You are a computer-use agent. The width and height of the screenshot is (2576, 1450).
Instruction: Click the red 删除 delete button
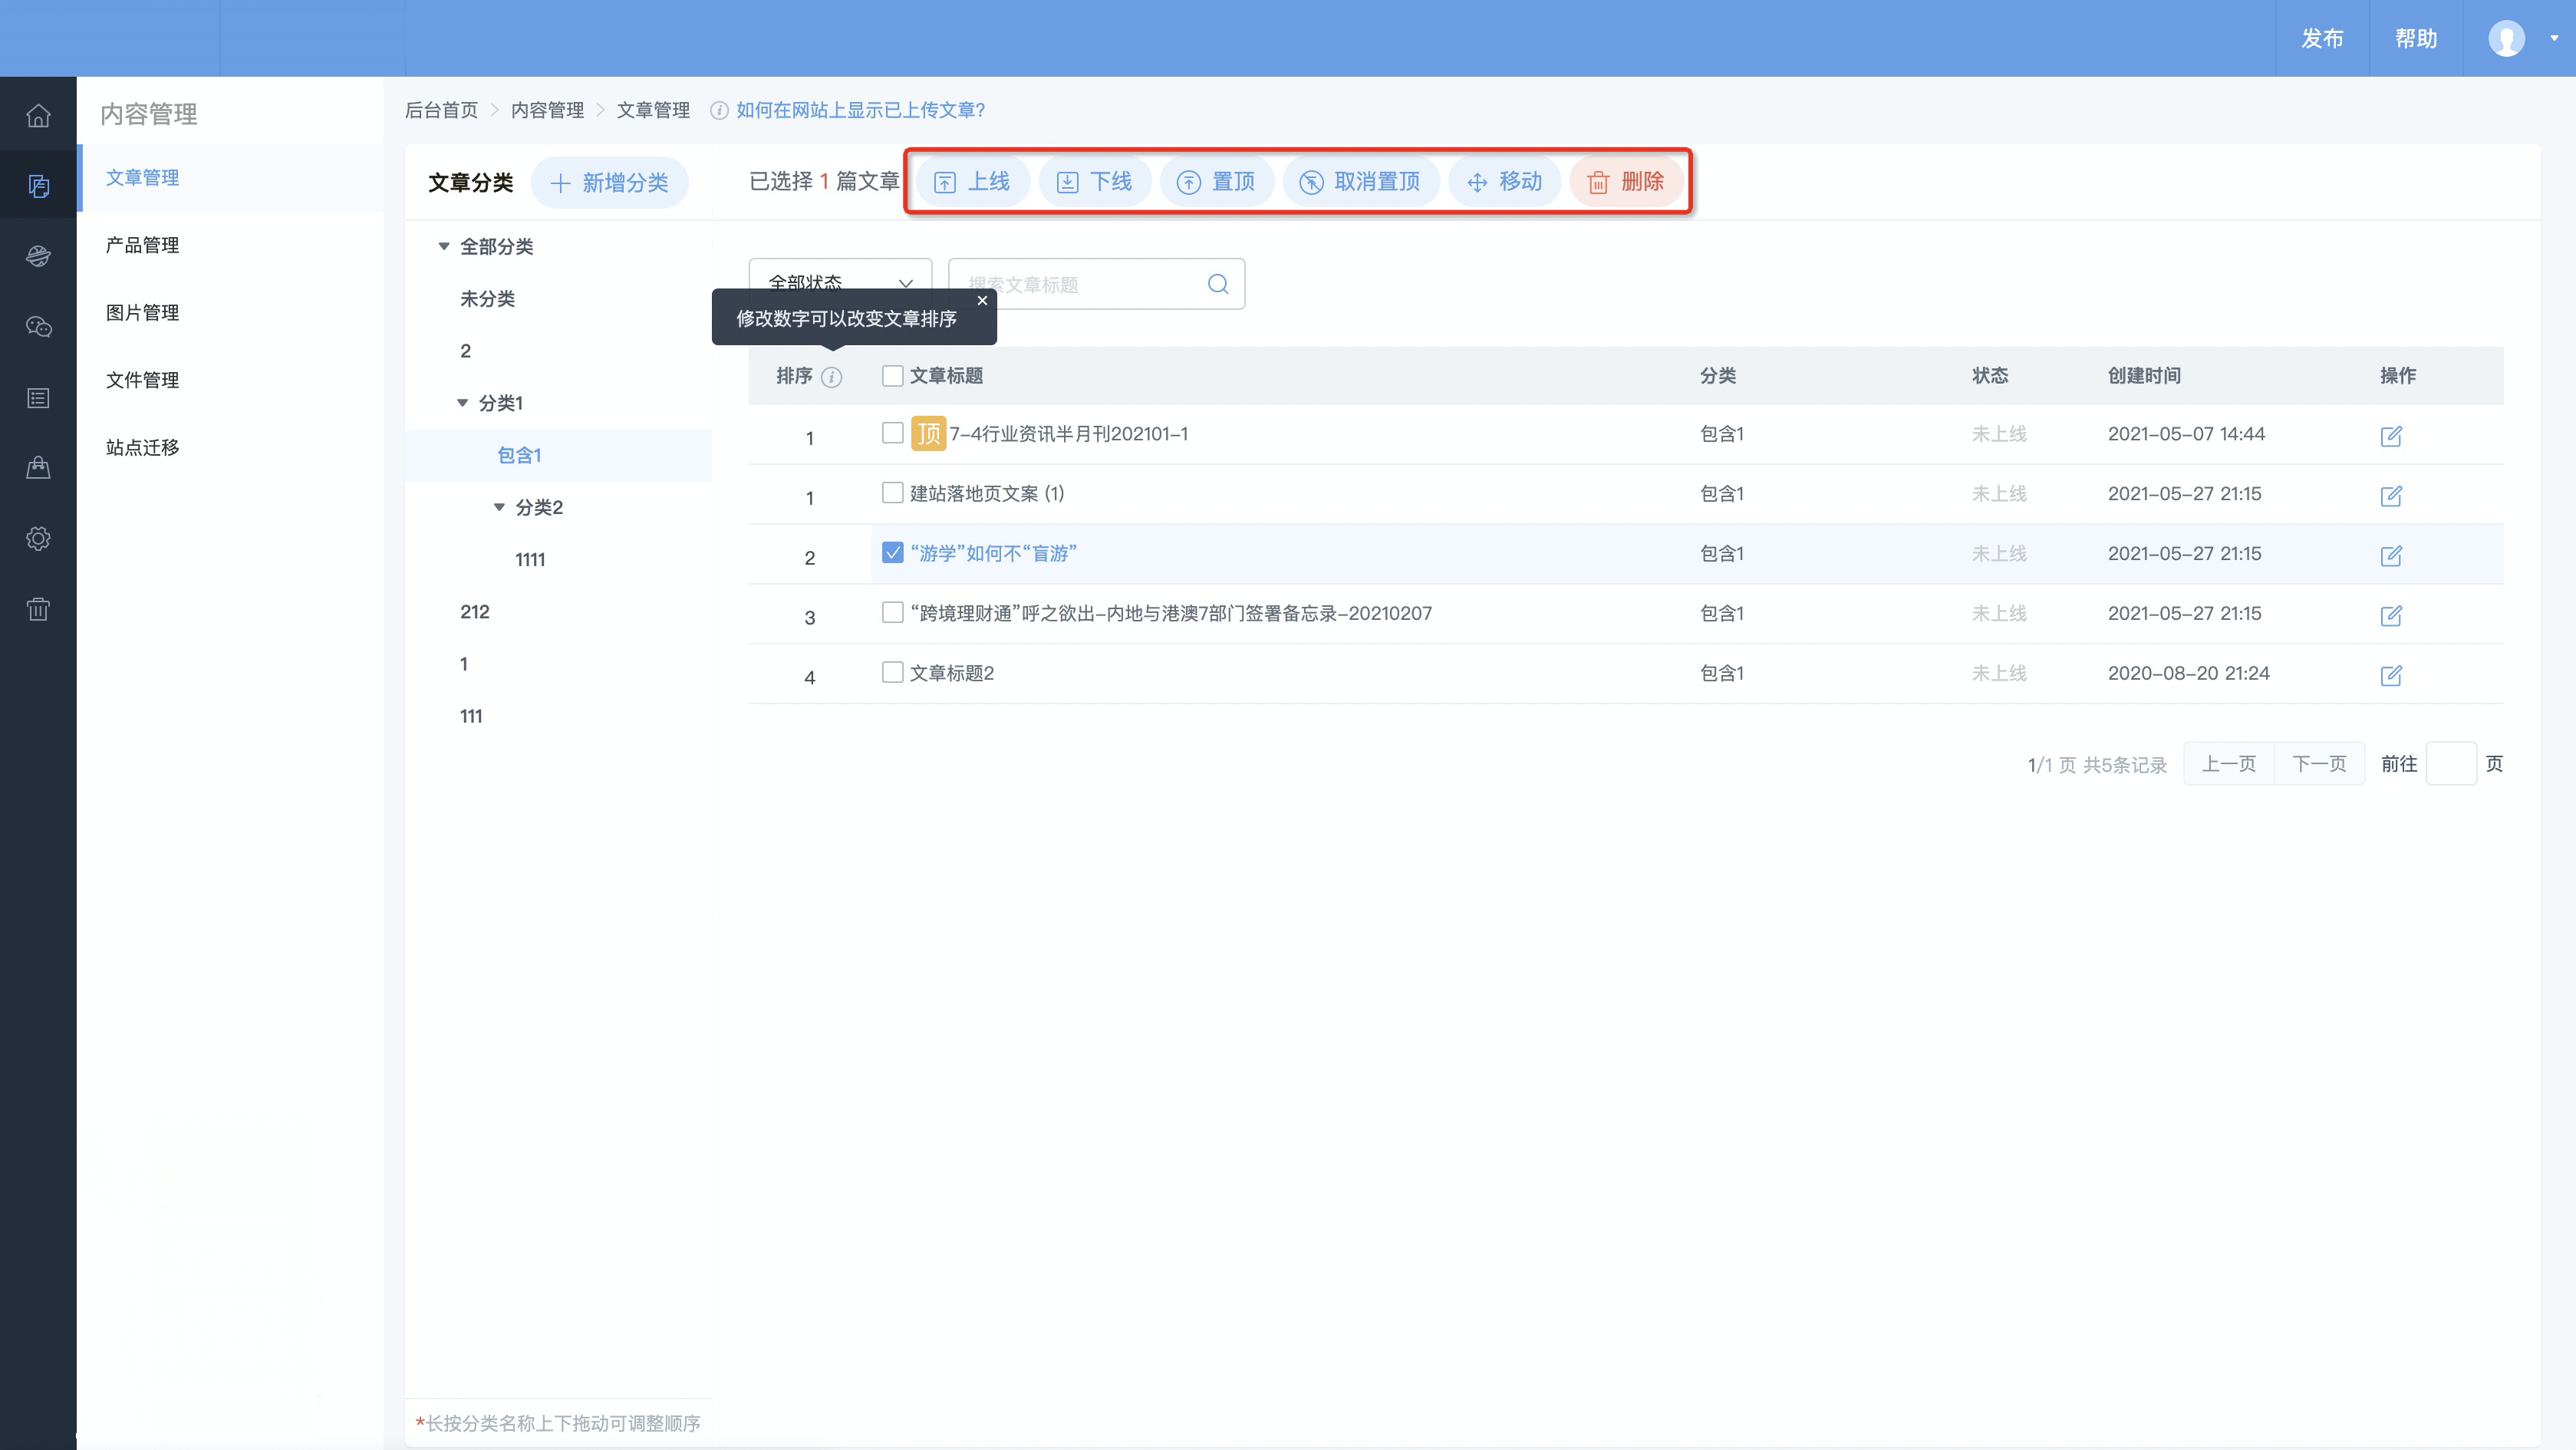pyautogui.click(x=1626, y=182)
